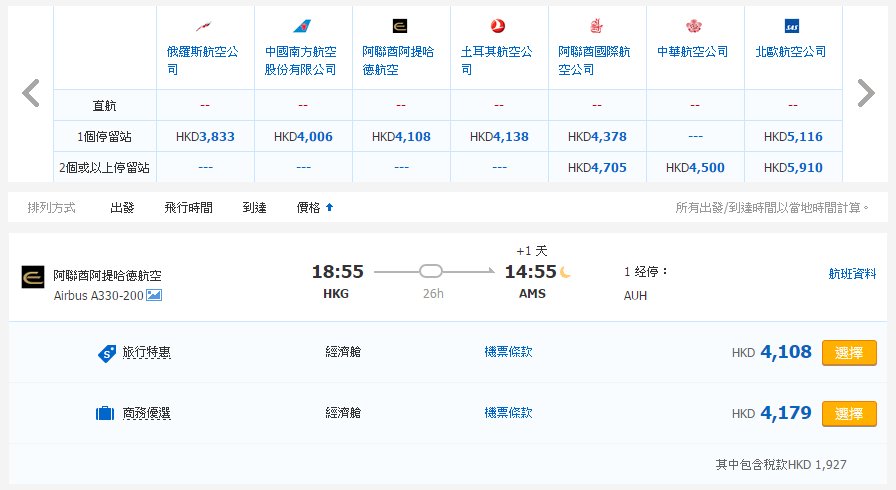Click the price sort ascending arrow
This screenshot has height=490, width=896.
click(x=329, y=208)
